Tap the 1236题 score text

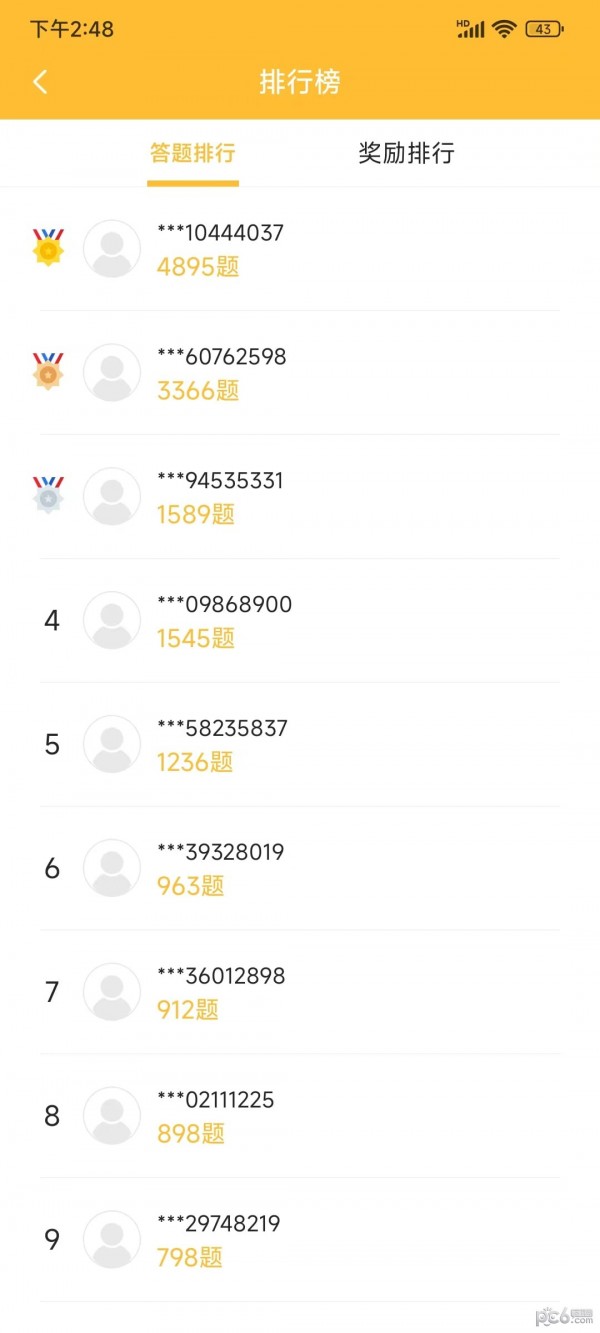pyautogui.click(x=195, y=762)
